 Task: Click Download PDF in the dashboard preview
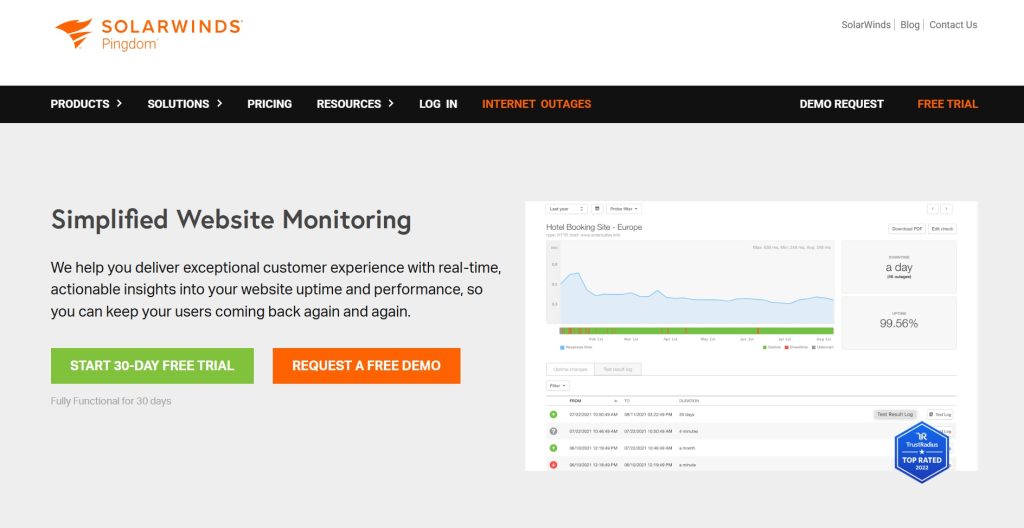[x=906, y=229]
